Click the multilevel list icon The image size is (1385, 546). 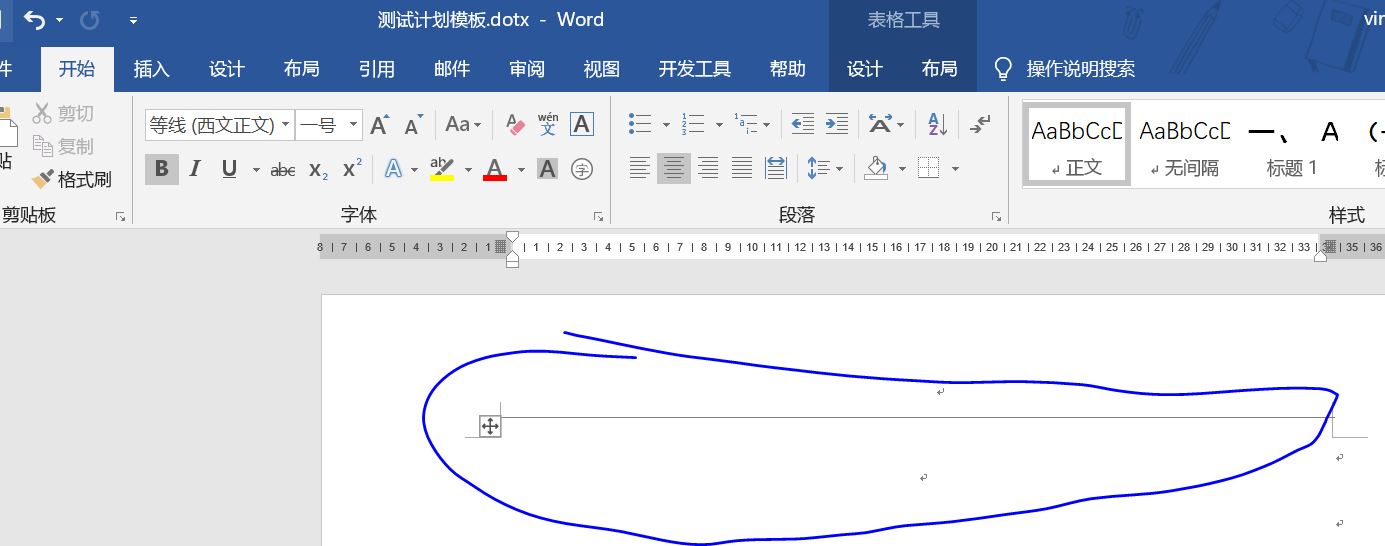pyautogui.click(x=746, y=124)
